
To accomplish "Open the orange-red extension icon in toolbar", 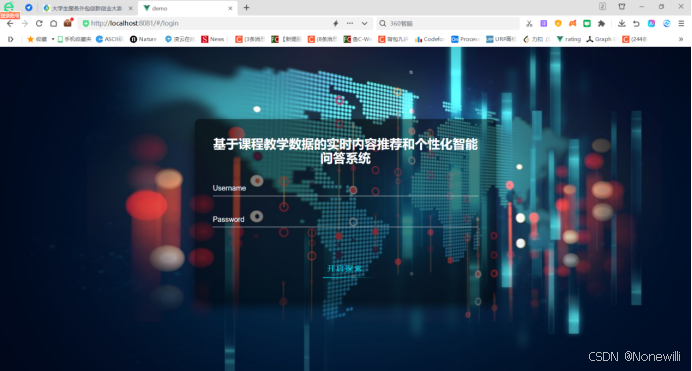I will [x=572, y=23].
